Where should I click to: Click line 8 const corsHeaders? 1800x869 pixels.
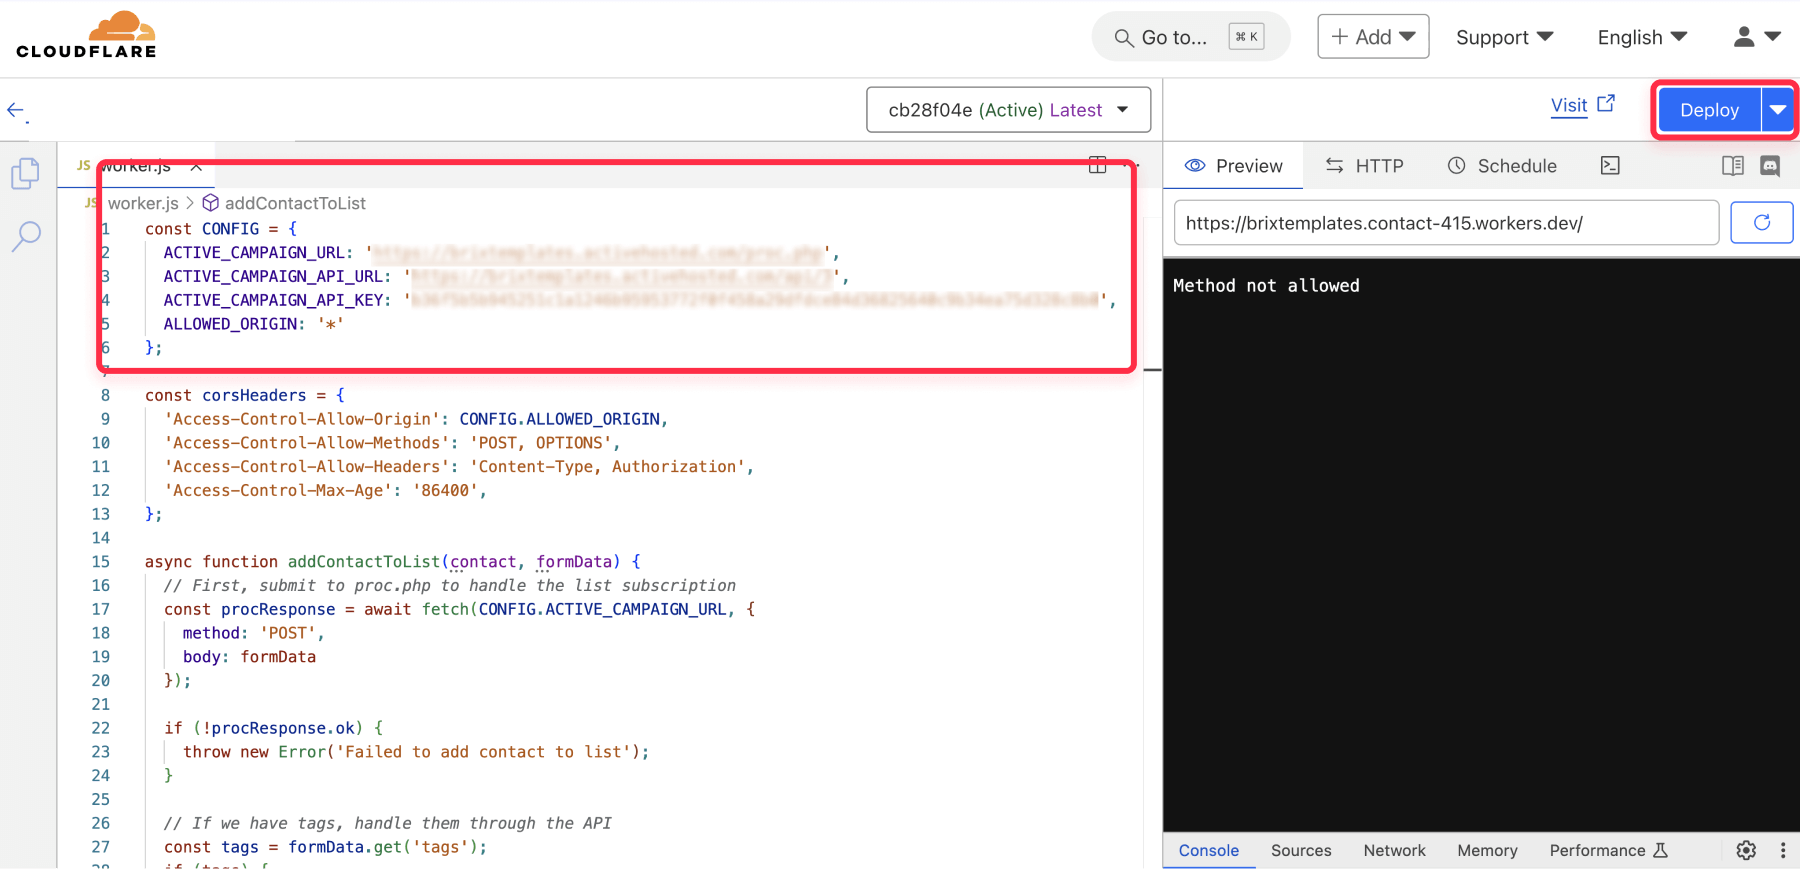click(245, 395)
